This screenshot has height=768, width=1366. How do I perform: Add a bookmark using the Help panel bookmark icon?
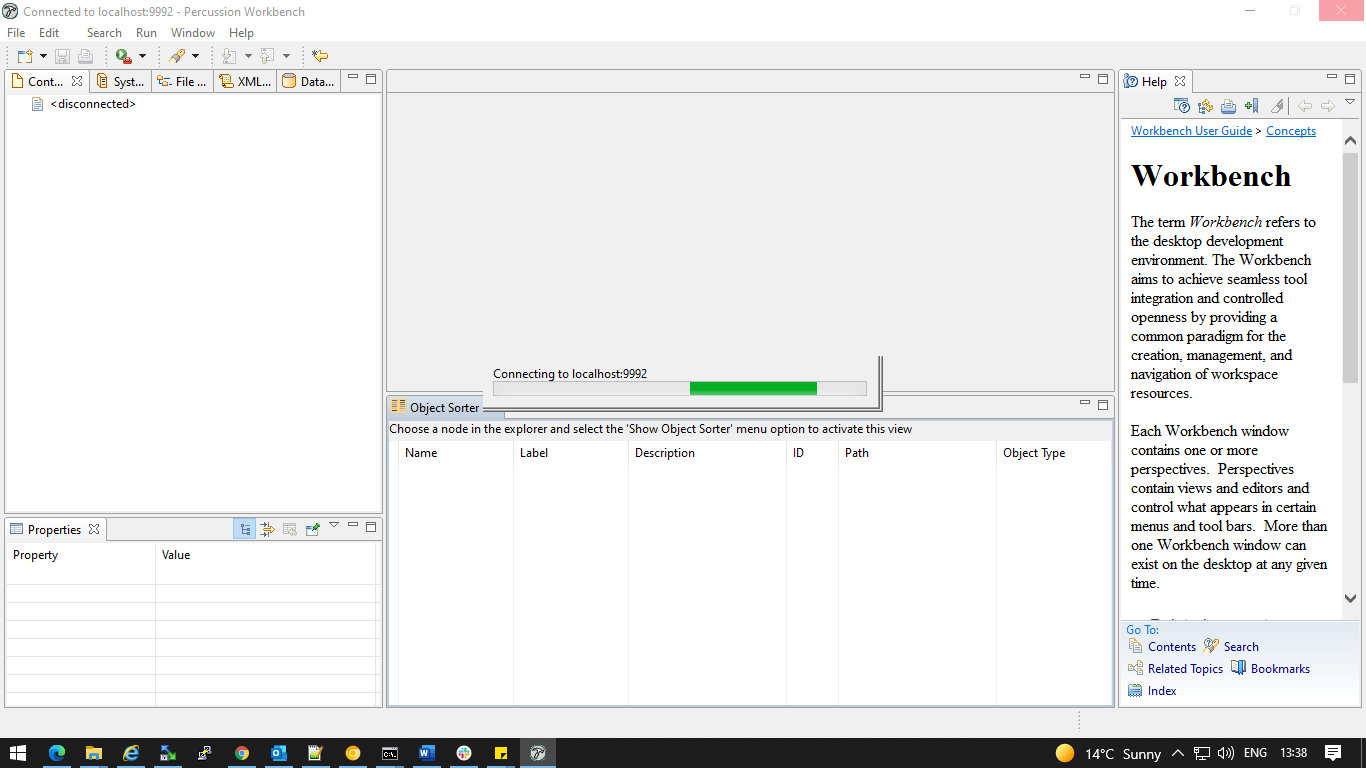1250,106
